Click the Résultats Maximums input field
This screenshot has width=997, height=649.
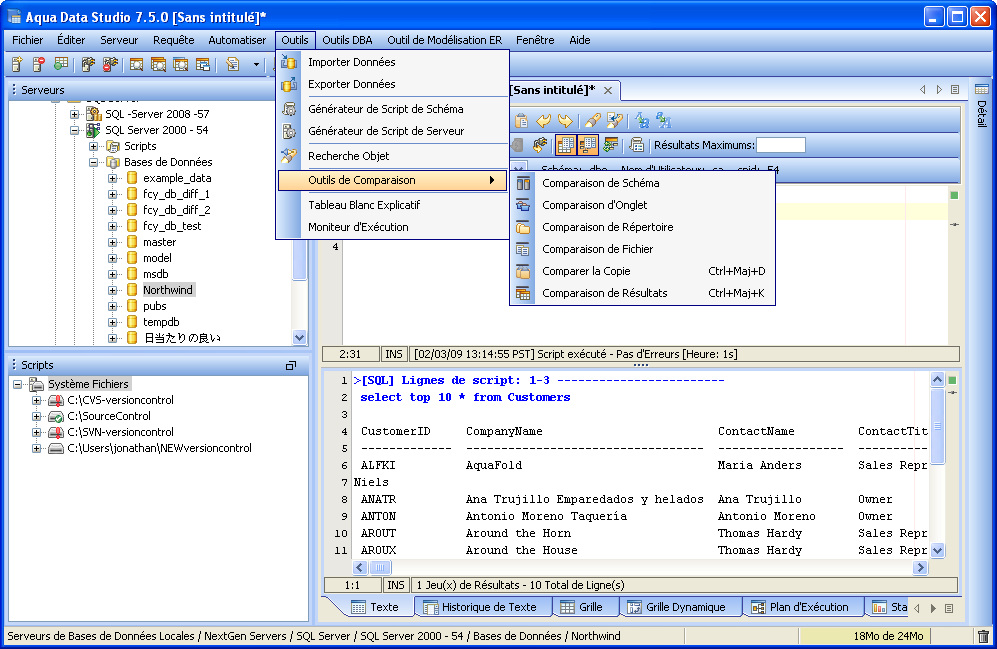pos(780,145)
